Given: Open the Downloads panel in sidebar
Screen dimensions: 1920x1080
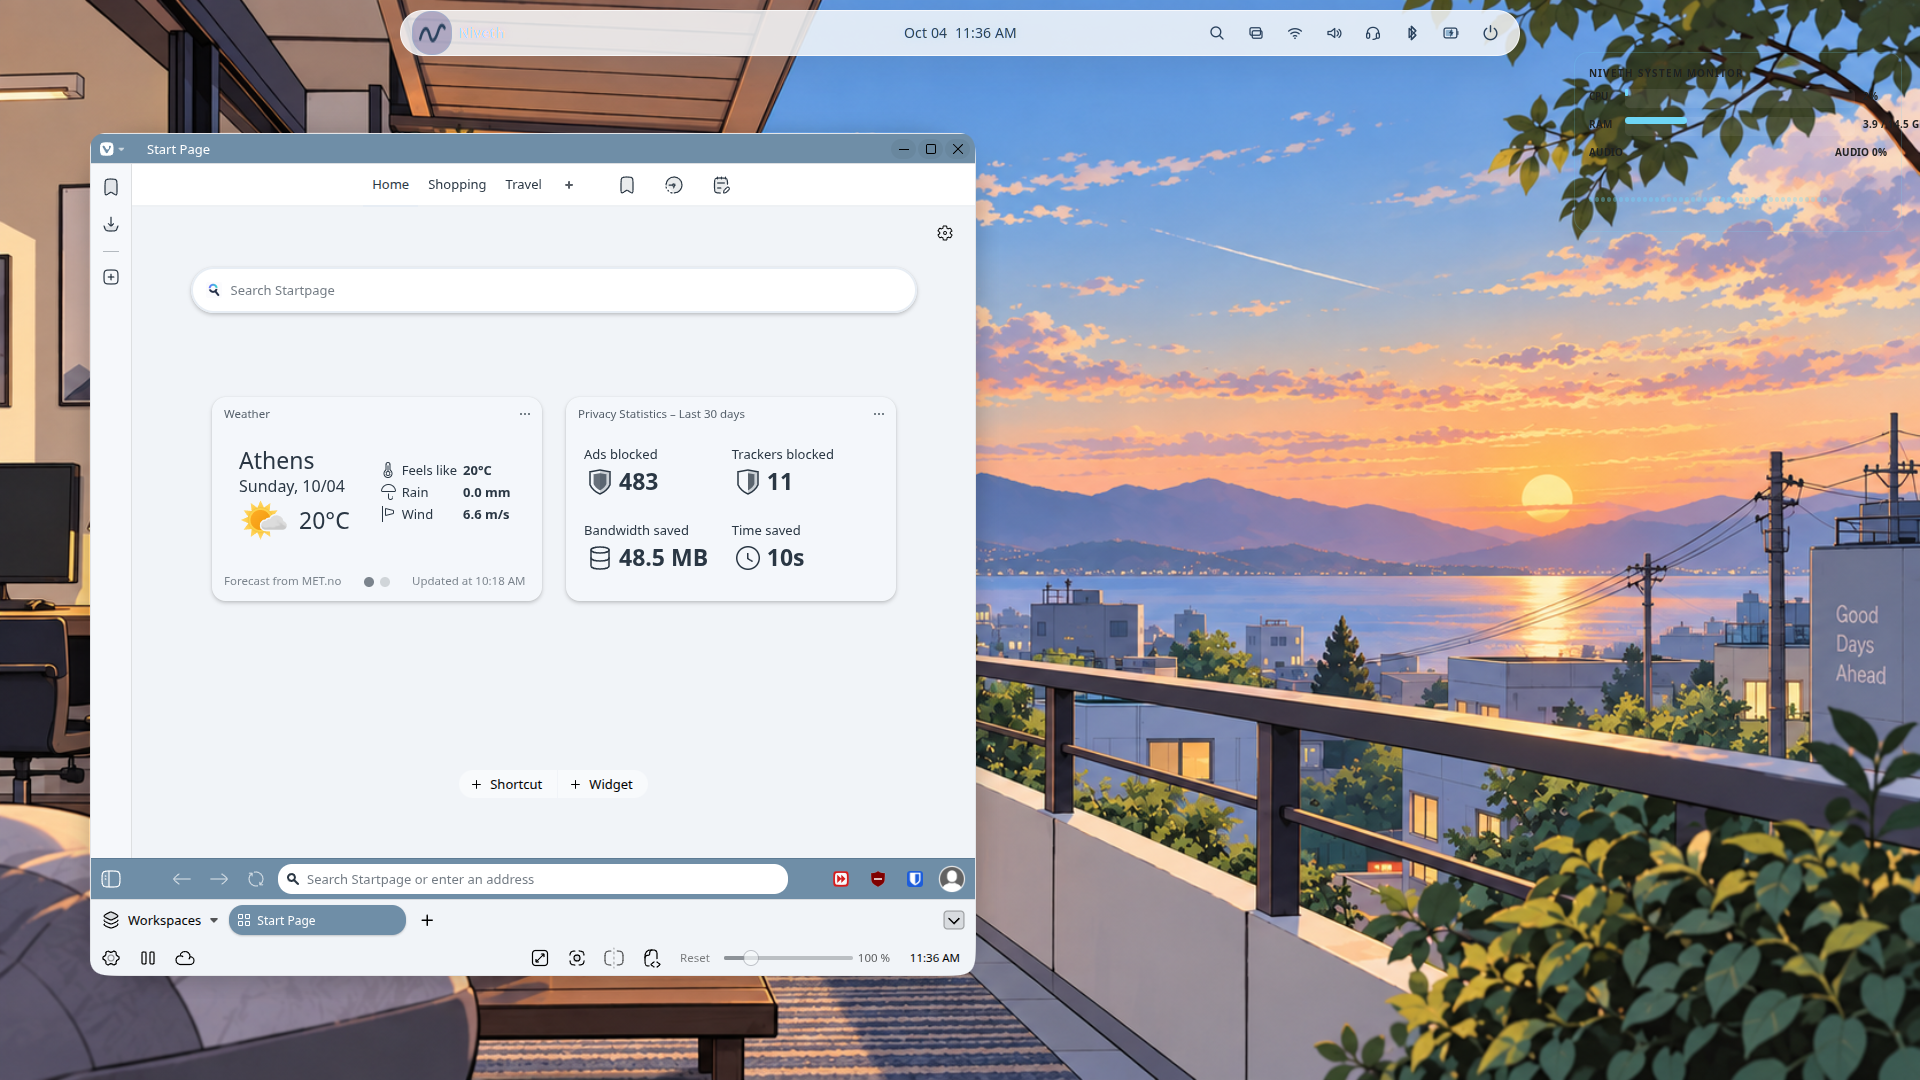Looking at the screenshot, I should click(x=111, y=224).
